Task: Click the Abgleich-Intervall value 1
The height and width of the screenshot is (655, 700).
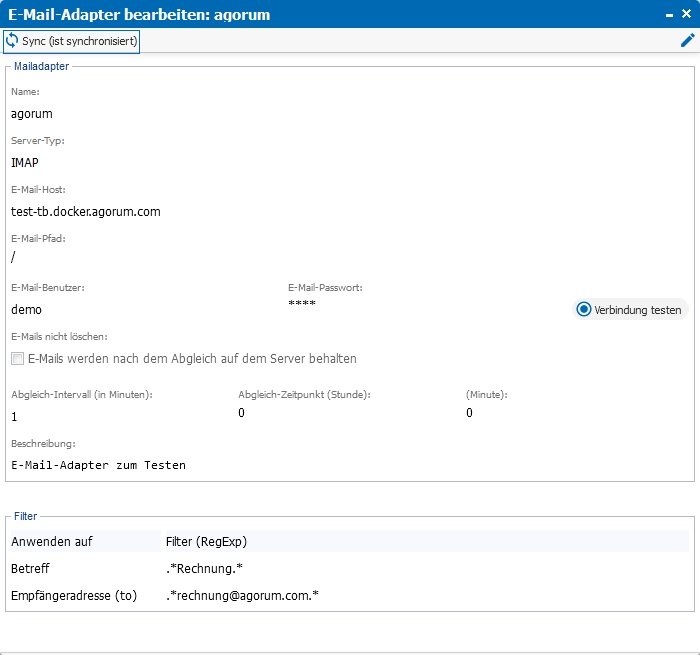Action: [14, 417]
